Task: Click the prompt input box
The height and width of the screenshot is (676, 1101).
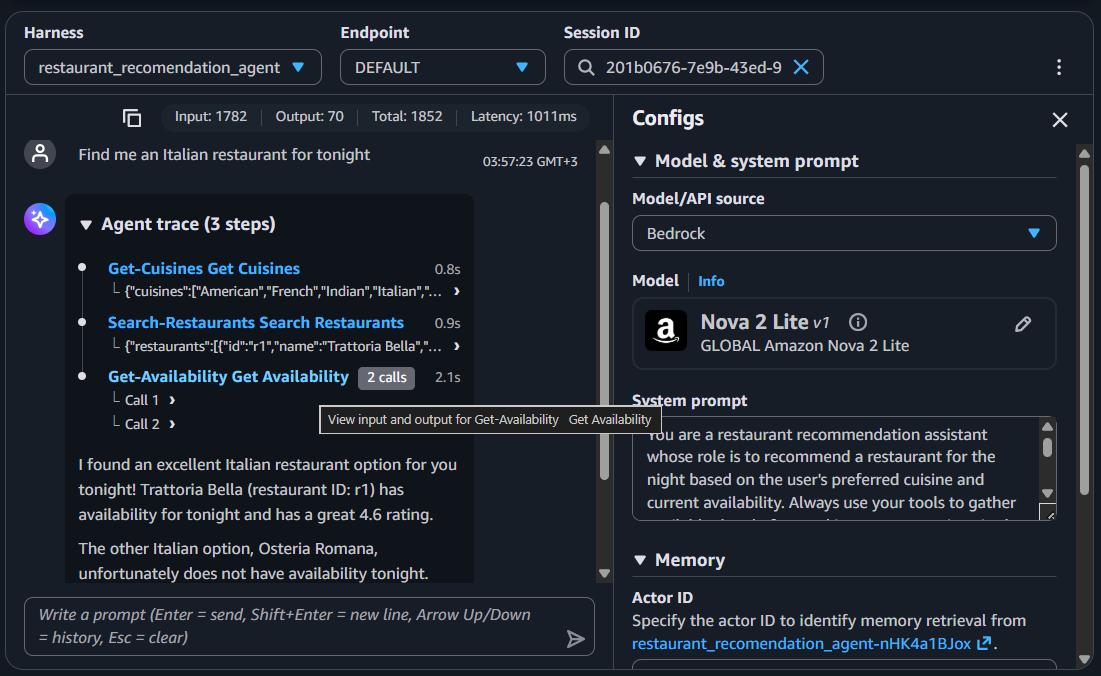Action: tap(309, 626)
